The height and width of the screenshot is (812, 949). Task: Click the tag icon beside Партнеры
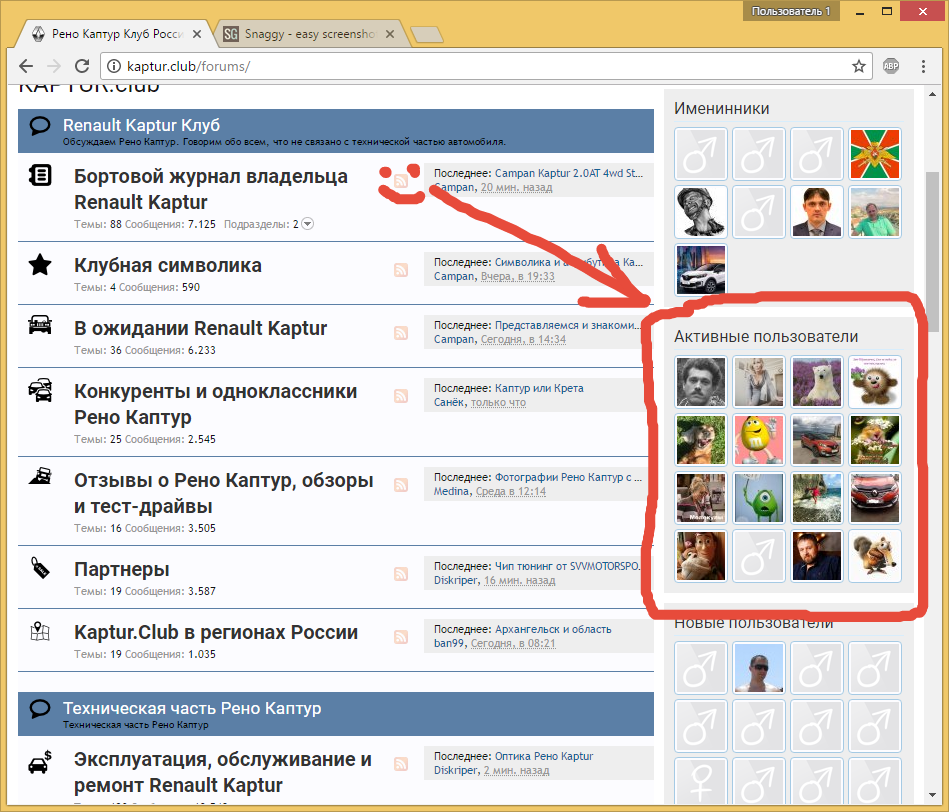40,568
